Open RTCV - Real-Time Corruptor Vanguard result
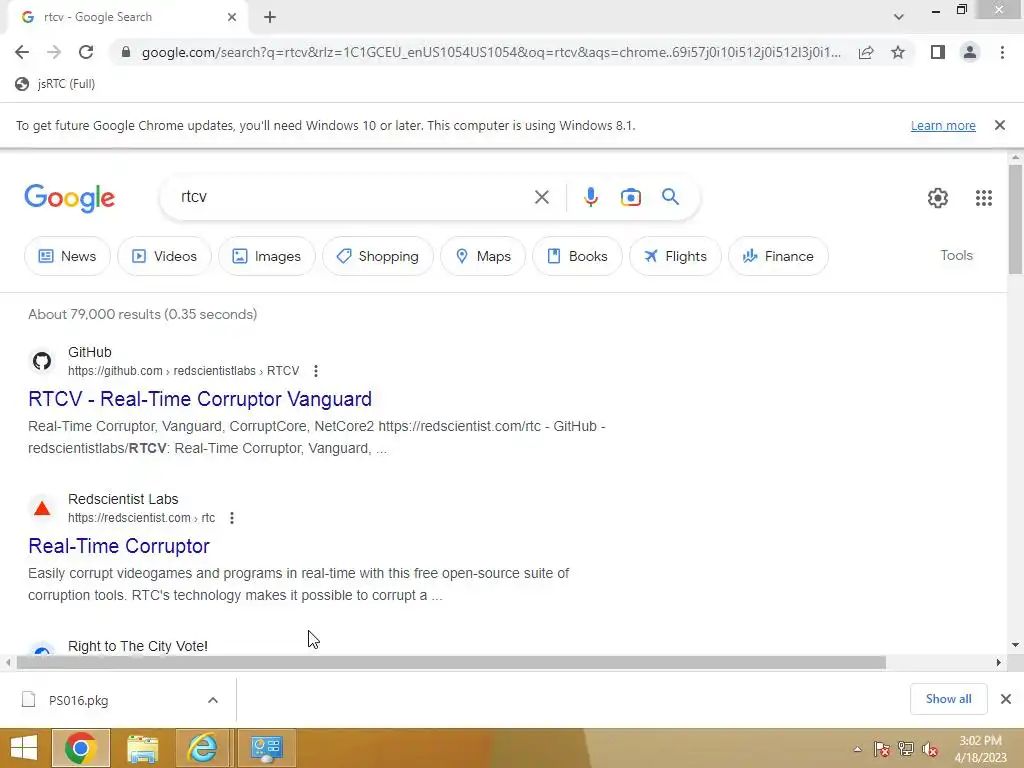This screenshot has height=768, width=1024. [x=200, y=399]
